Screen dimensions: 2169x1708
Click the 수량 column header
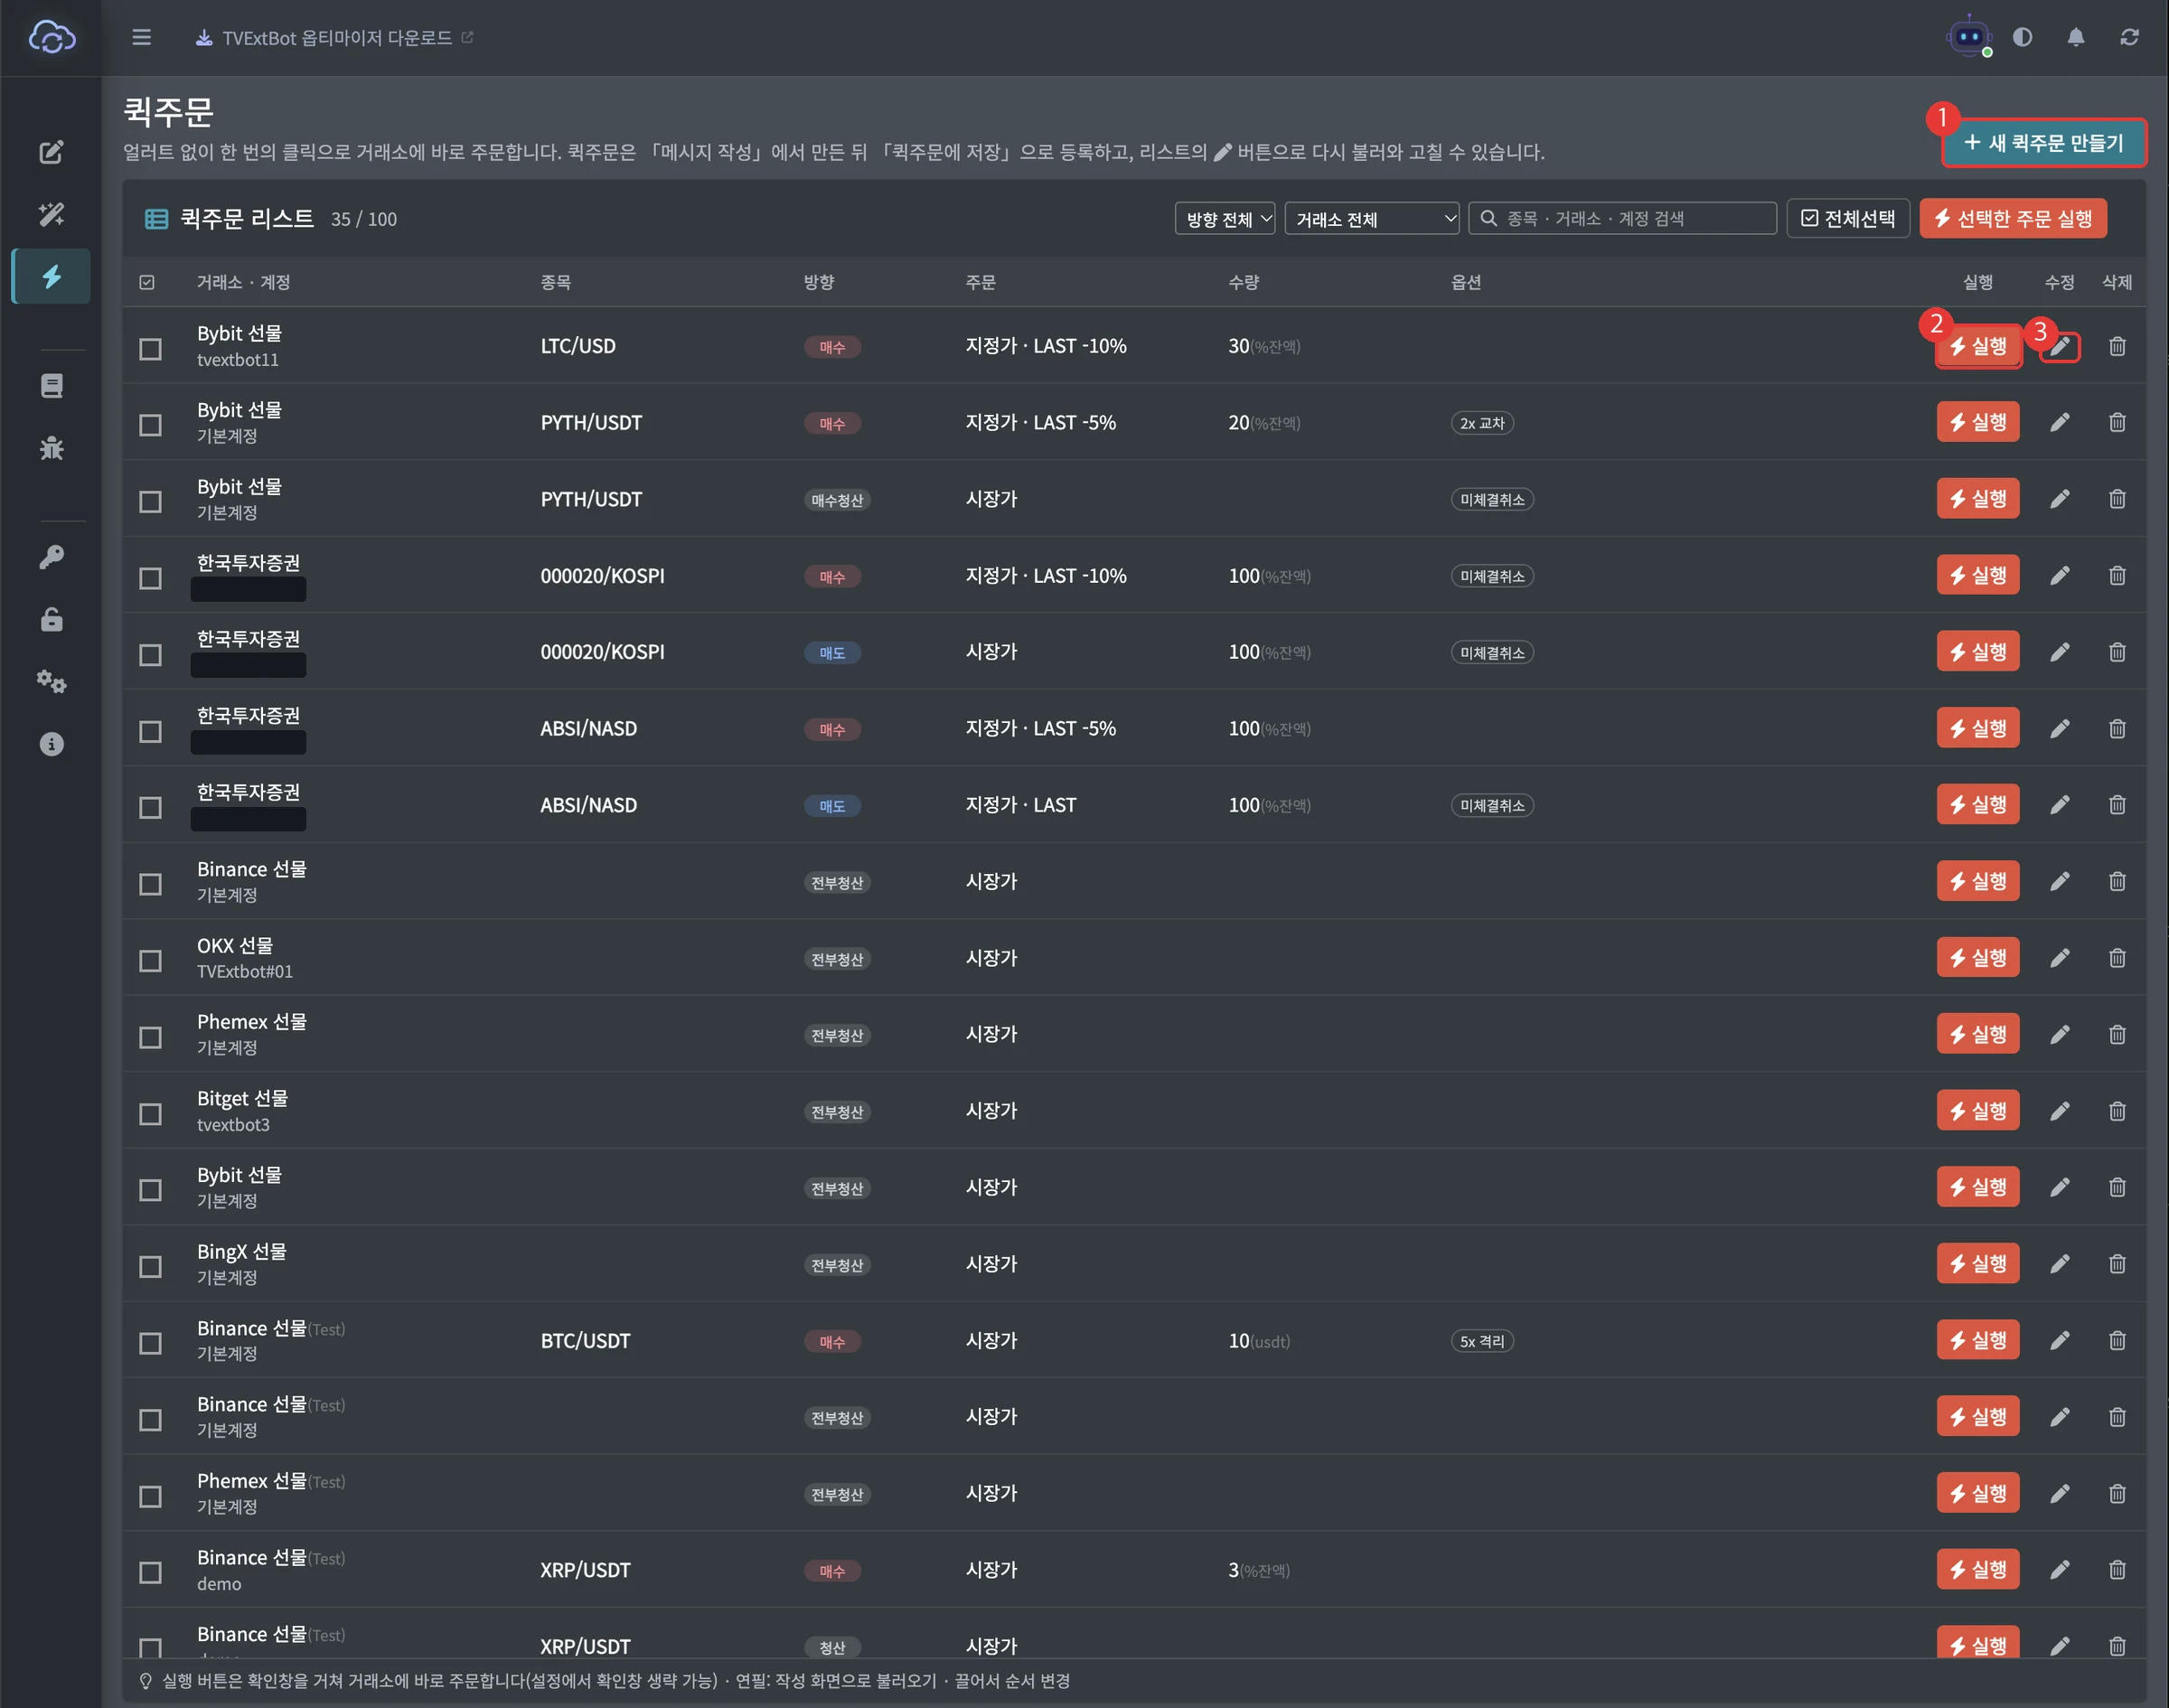point(1243,282)
